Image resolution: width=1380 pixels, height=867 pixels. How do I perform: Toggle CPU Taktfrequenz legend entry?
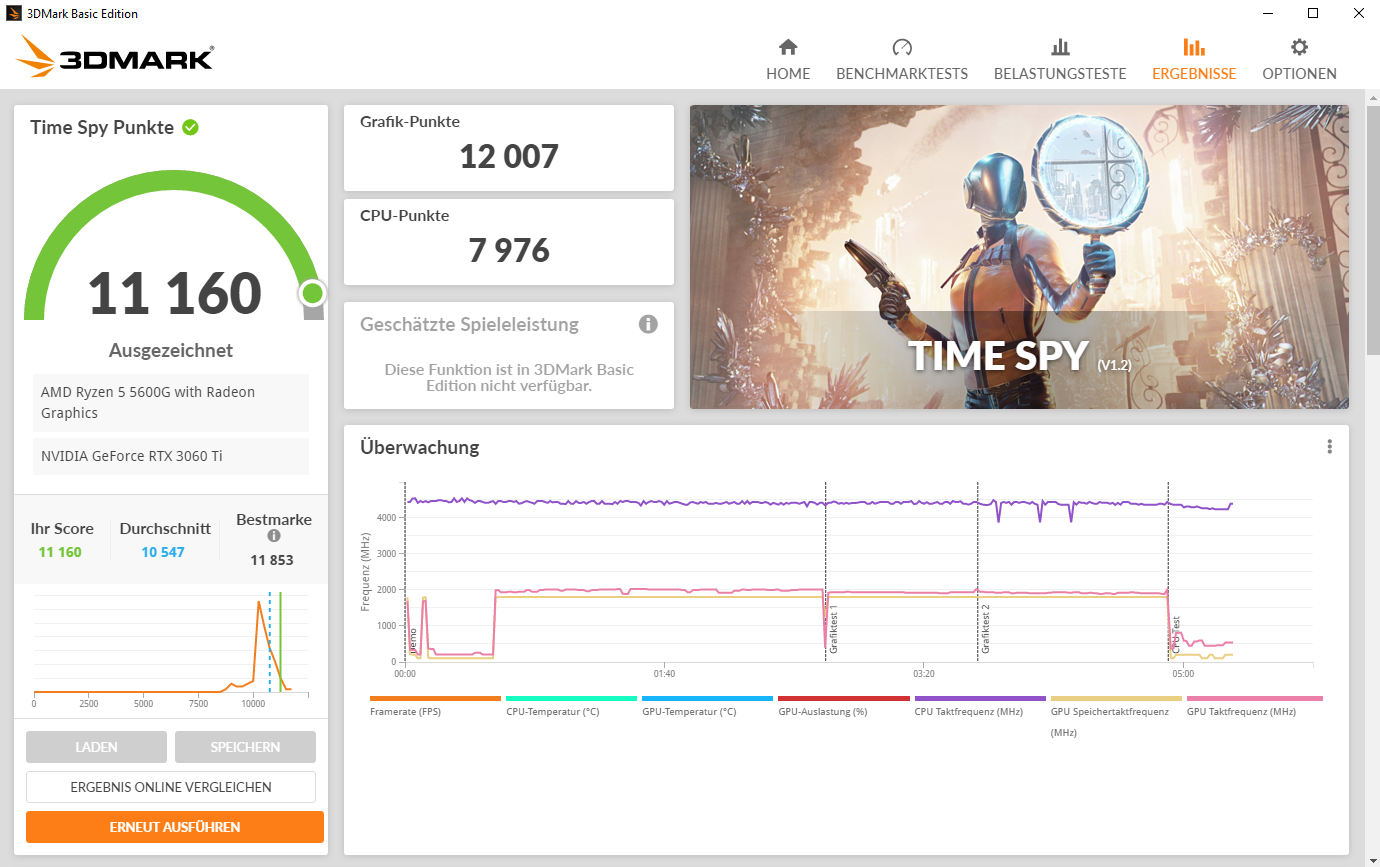pyautogui.click(x=979, y=706)
